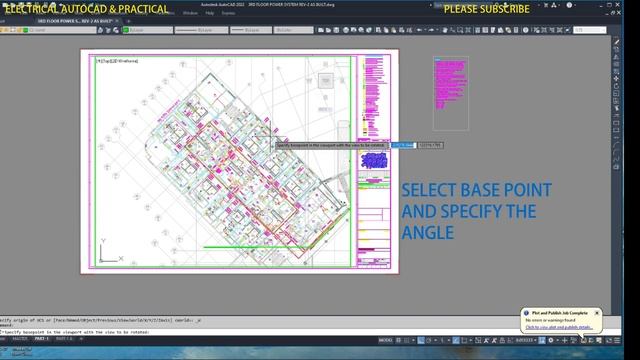
Task: Toggle the grid display in status bar
Action: 398,340
